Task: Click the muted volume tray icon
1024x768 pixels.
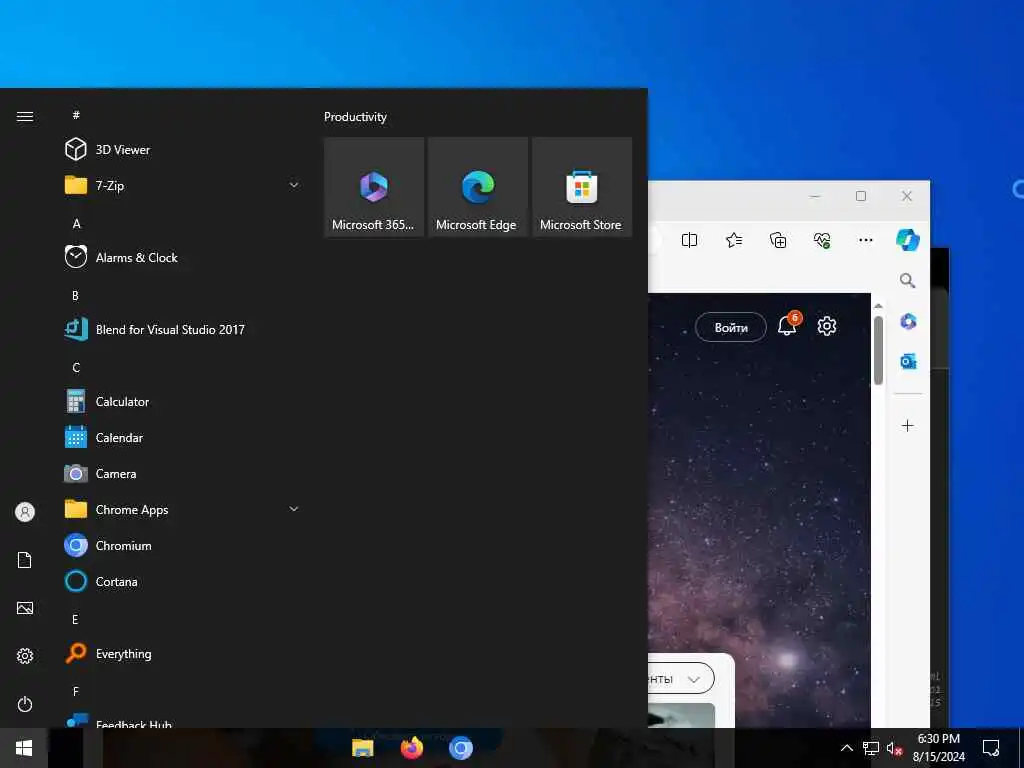Action: click(x=894, y=748)
